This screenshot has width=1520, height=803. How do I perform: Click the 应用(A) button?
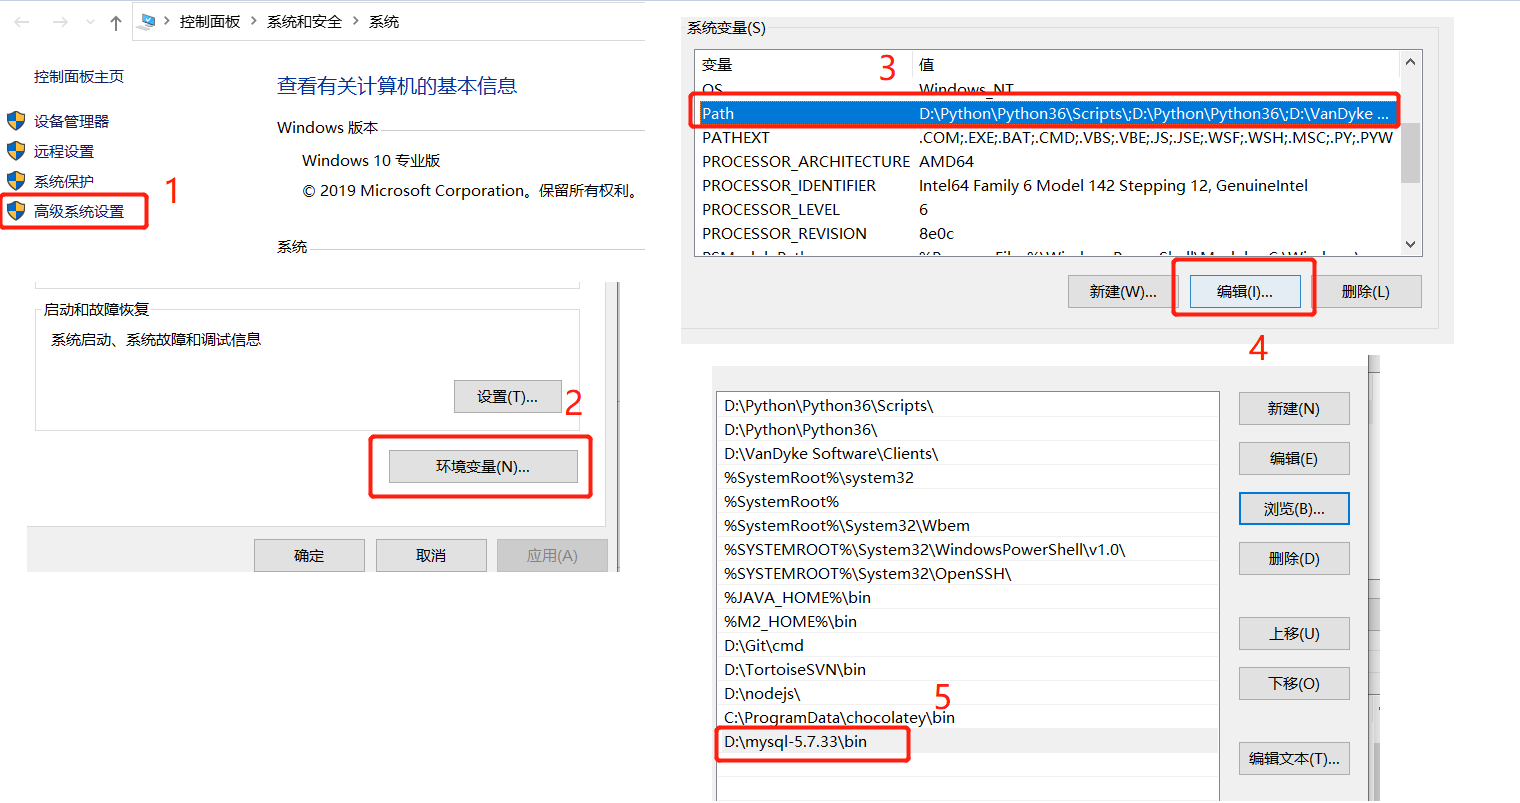click(552, 556)
